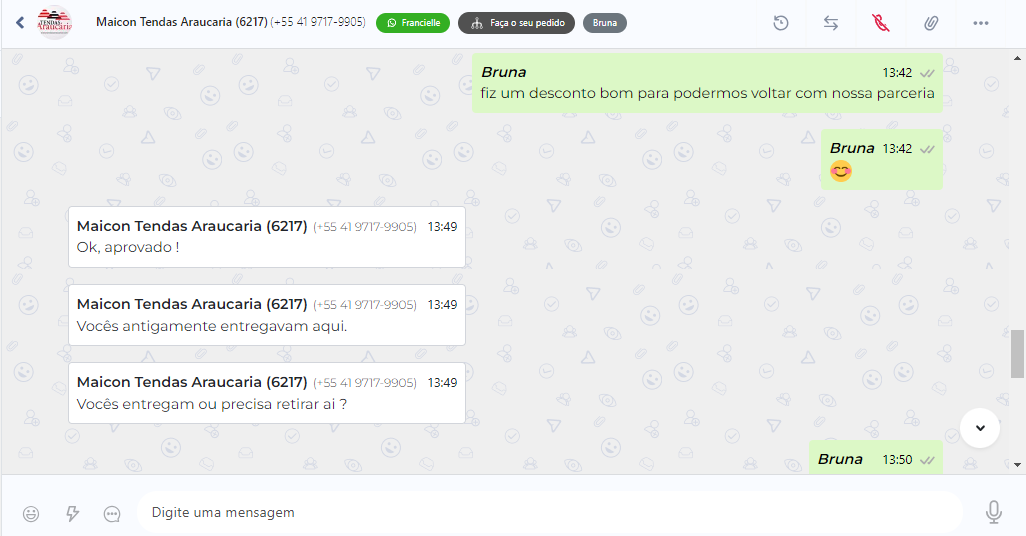
Task: Record audio with the microphone icon
Action: click(x=993, y=512)
